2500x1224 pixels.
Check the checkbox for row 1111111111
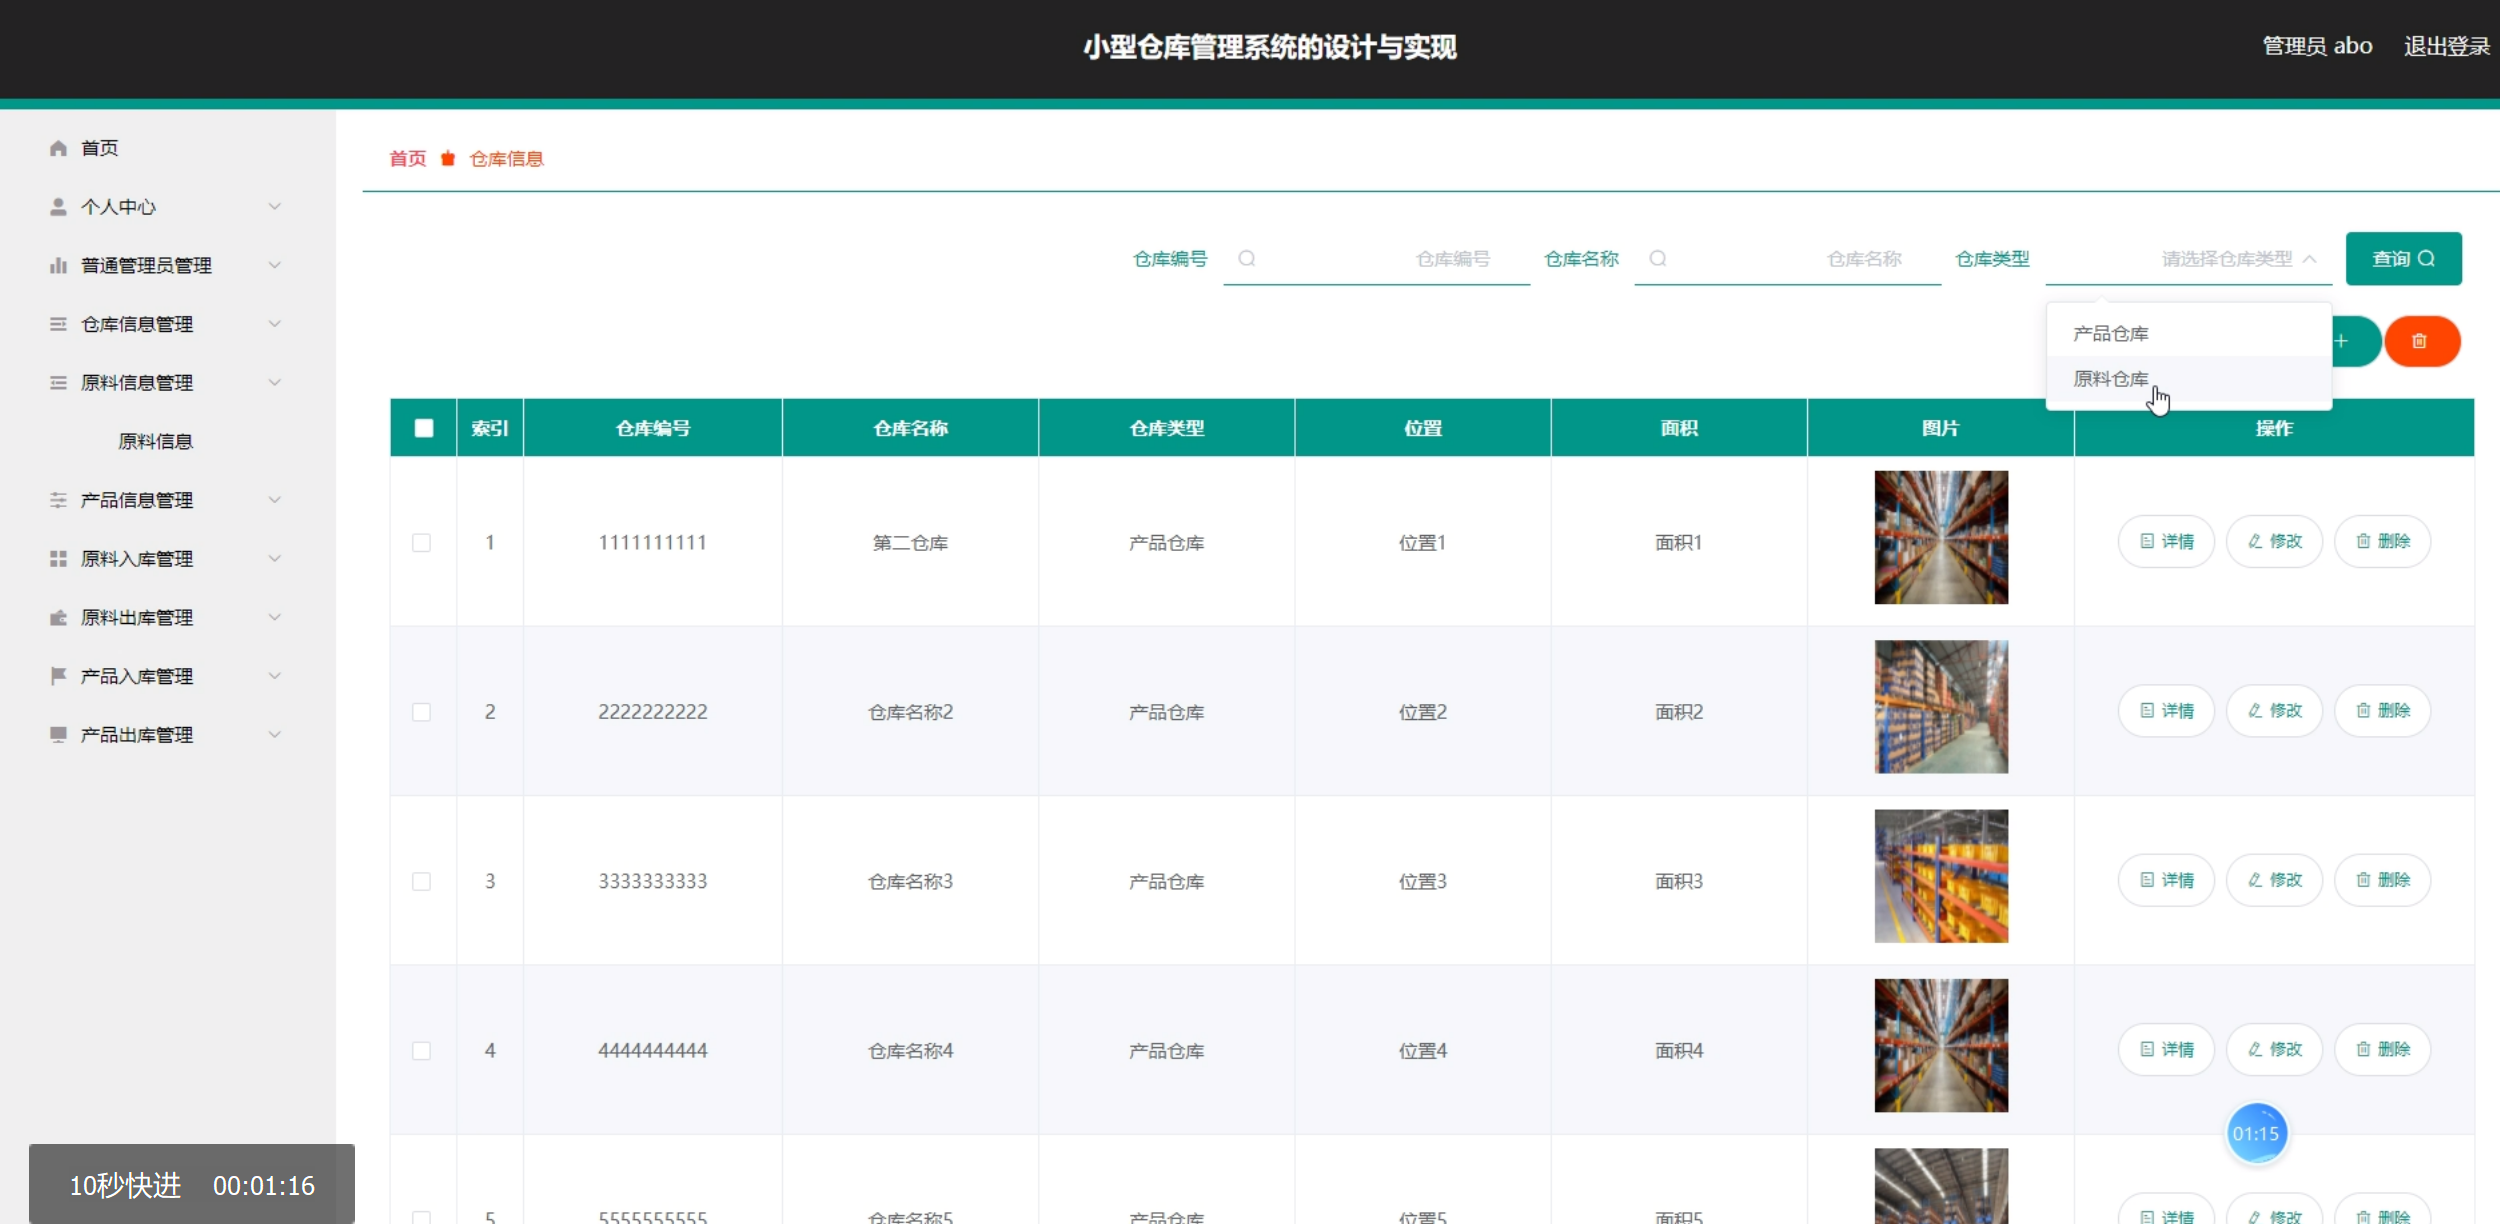click(422, 543)
